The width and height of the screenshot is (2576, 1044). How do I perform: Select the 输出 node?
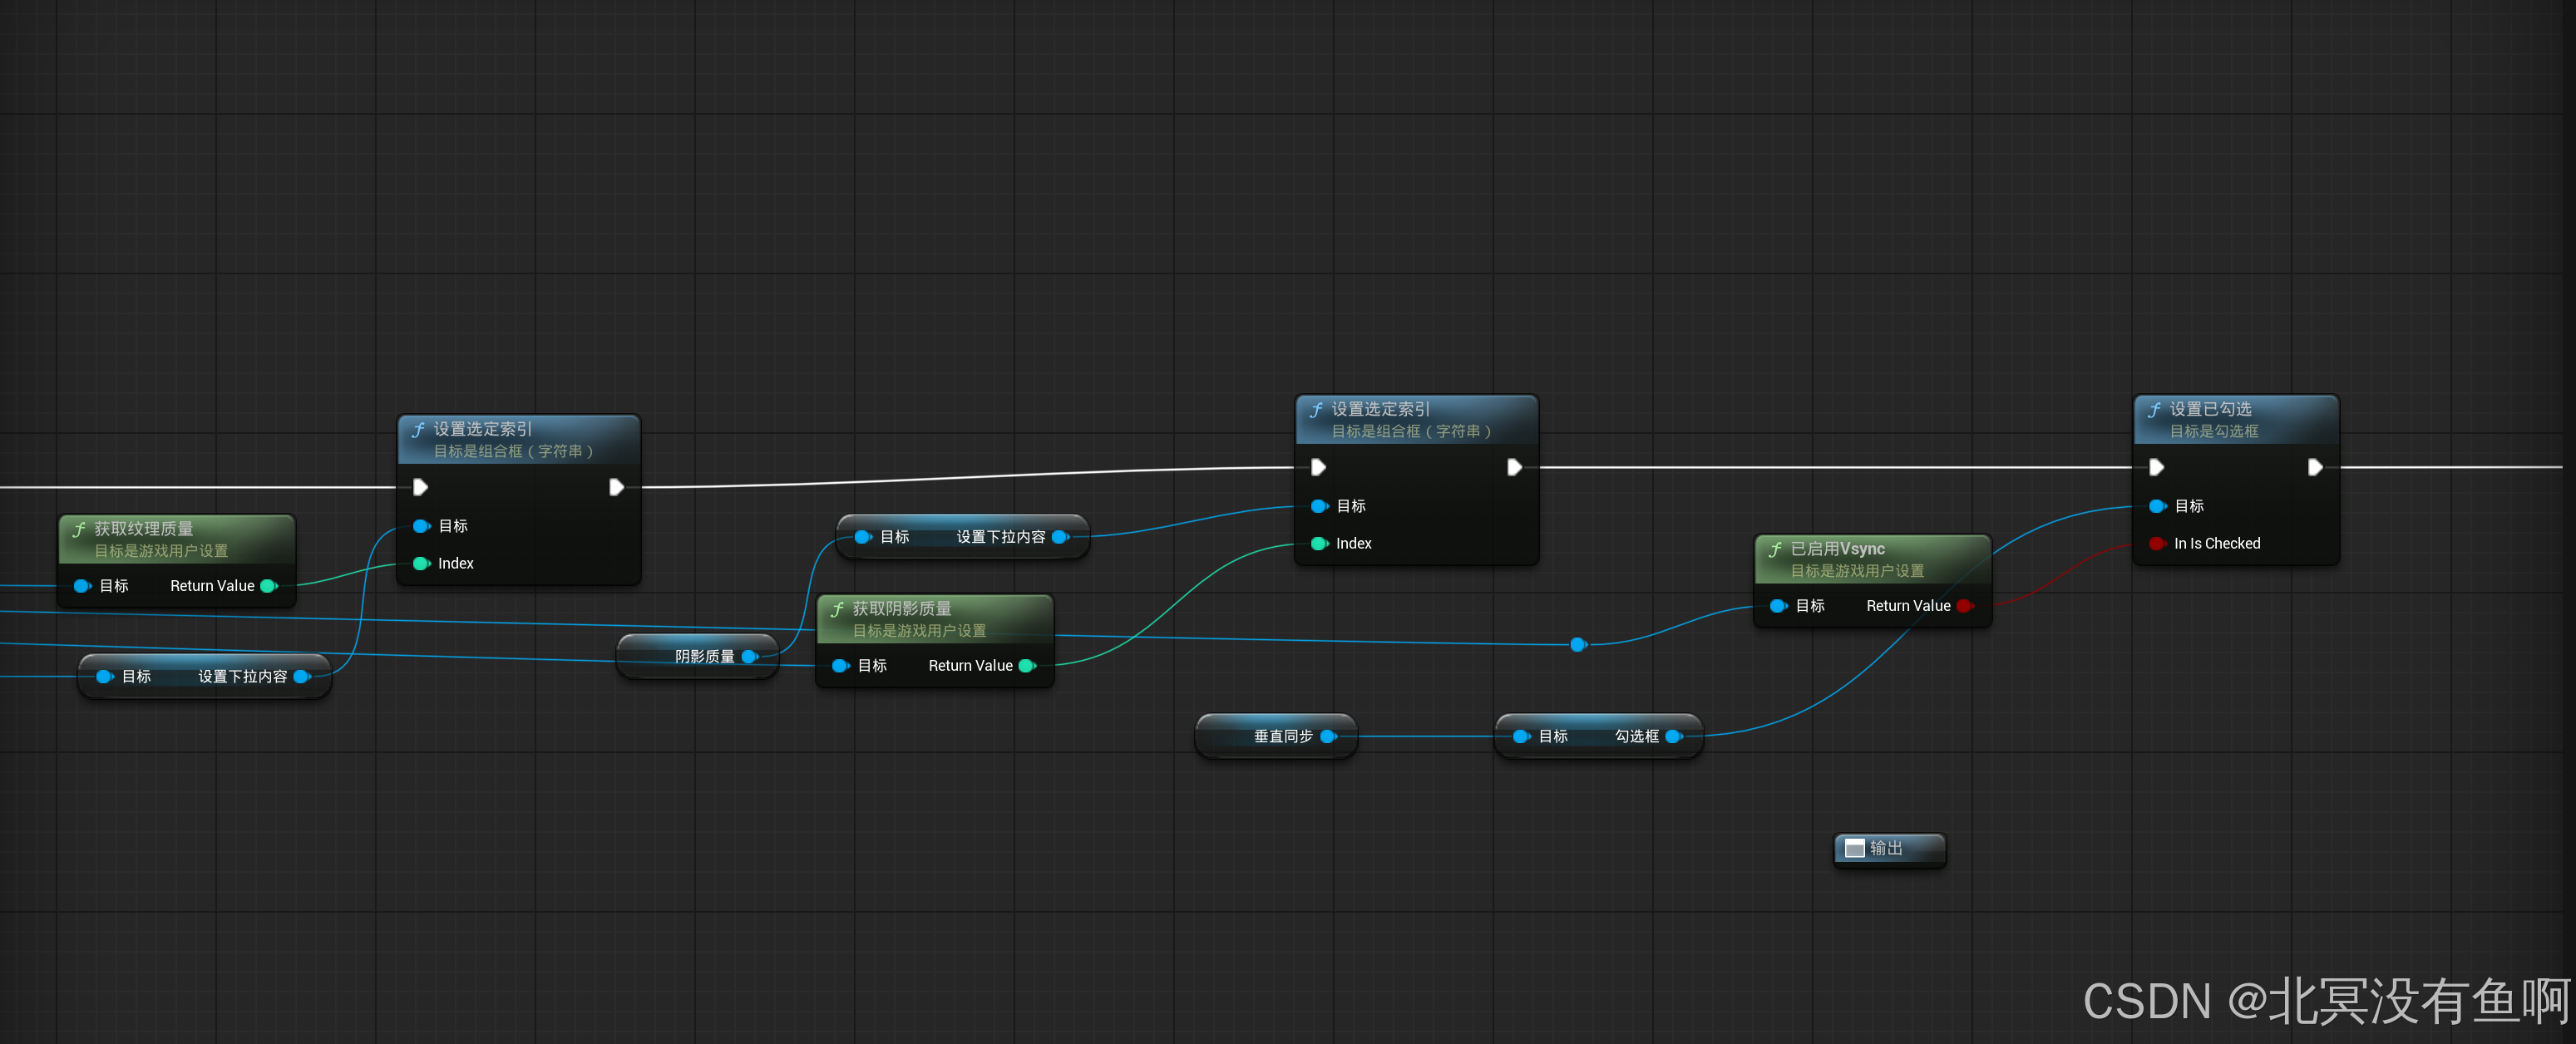click(x=1888, y=849)
